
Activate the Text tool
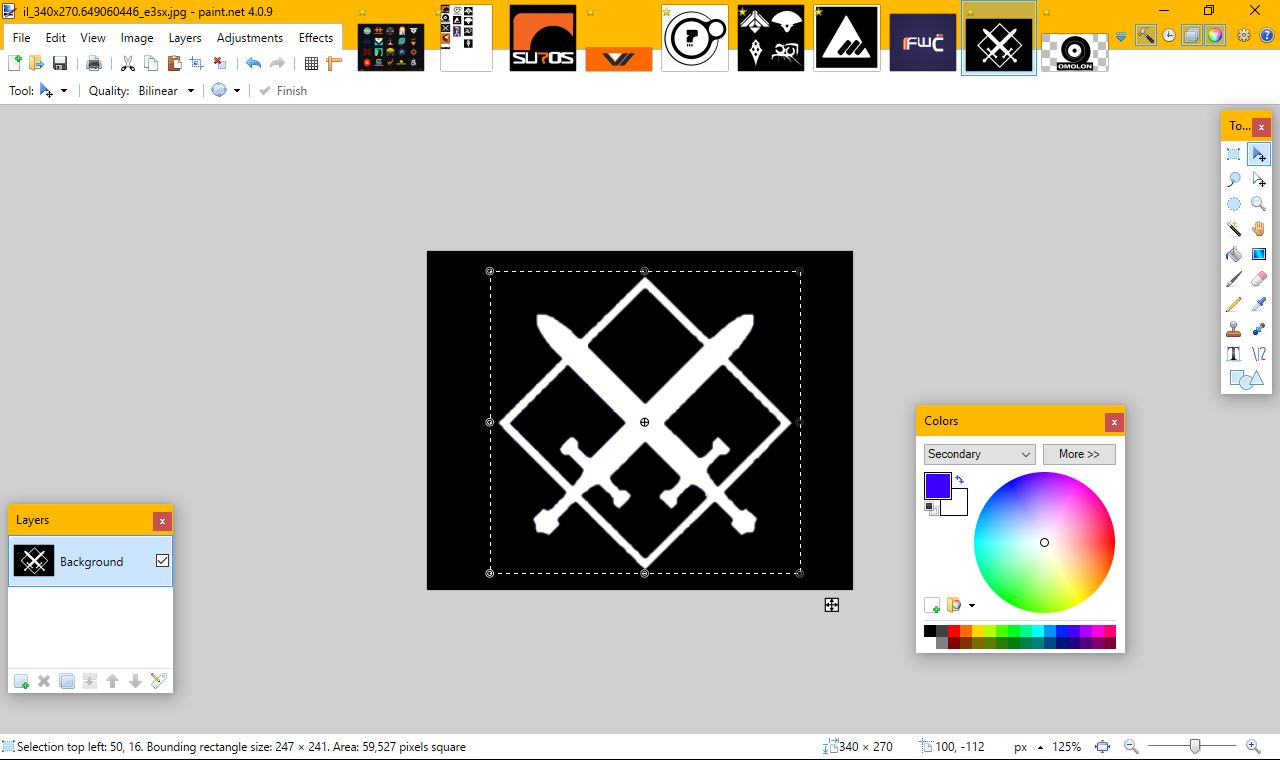[x=1234, y=354]
